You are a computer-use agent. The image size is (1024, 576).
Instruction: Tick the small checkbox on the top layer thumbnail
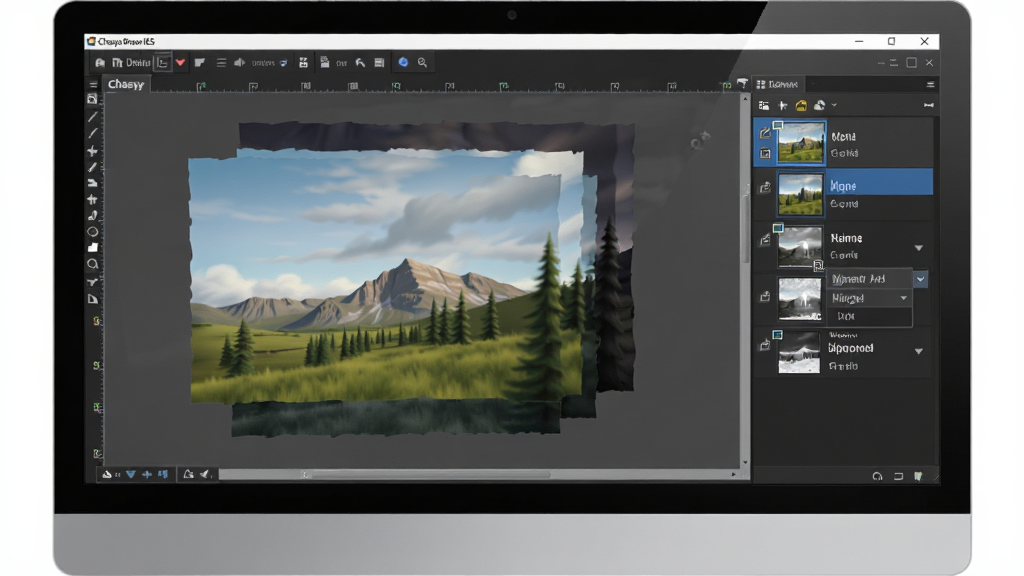click(778, 125)
